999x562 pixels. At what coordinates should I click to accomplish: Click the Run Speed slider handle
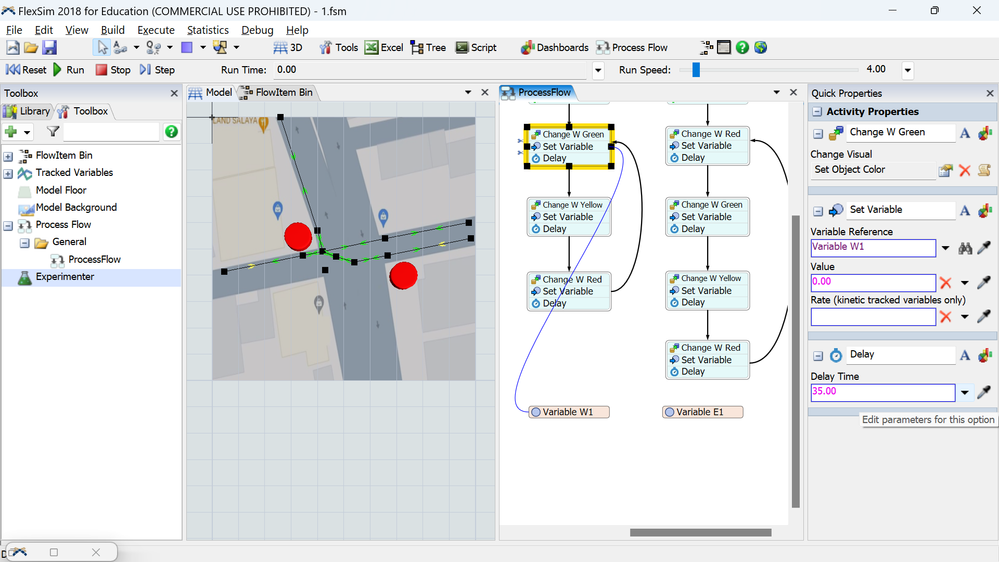pos(696,70)
